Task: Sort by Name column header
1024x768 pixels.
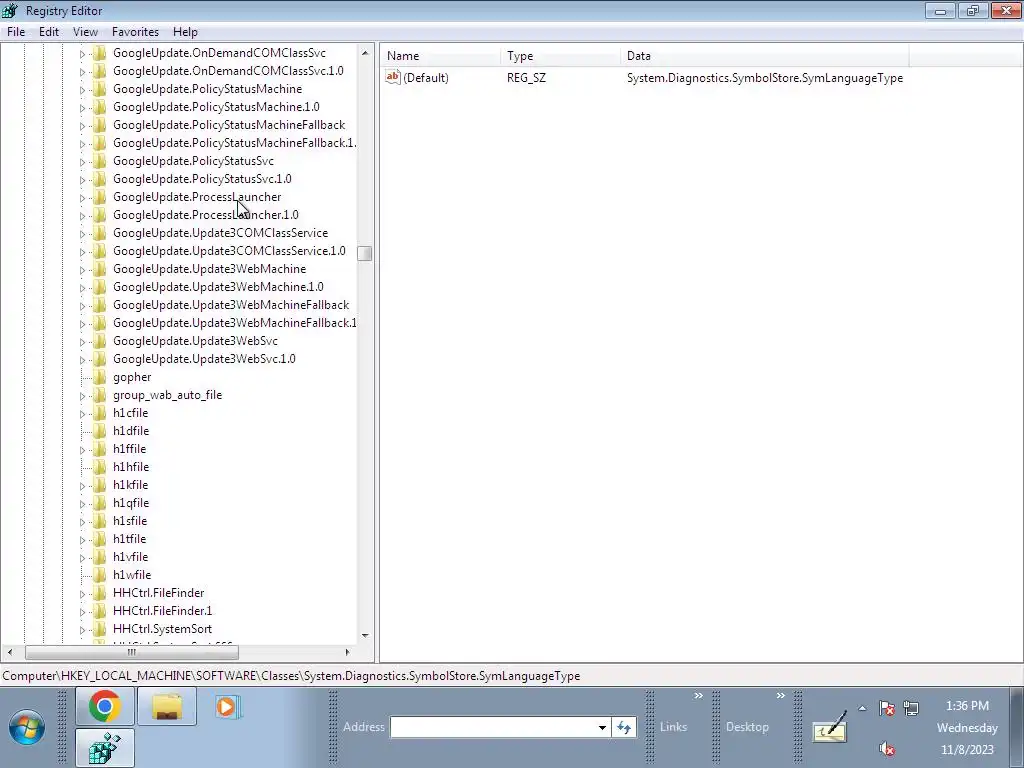Action: [440, 56]
